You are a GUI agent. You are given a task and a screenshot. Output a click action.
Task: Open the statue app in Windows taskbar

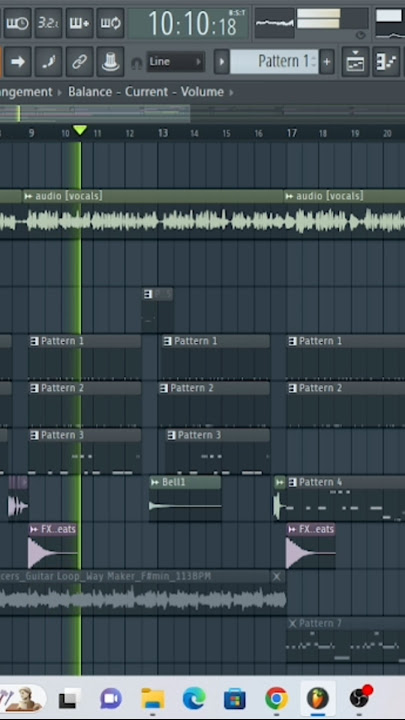[24, 698]
